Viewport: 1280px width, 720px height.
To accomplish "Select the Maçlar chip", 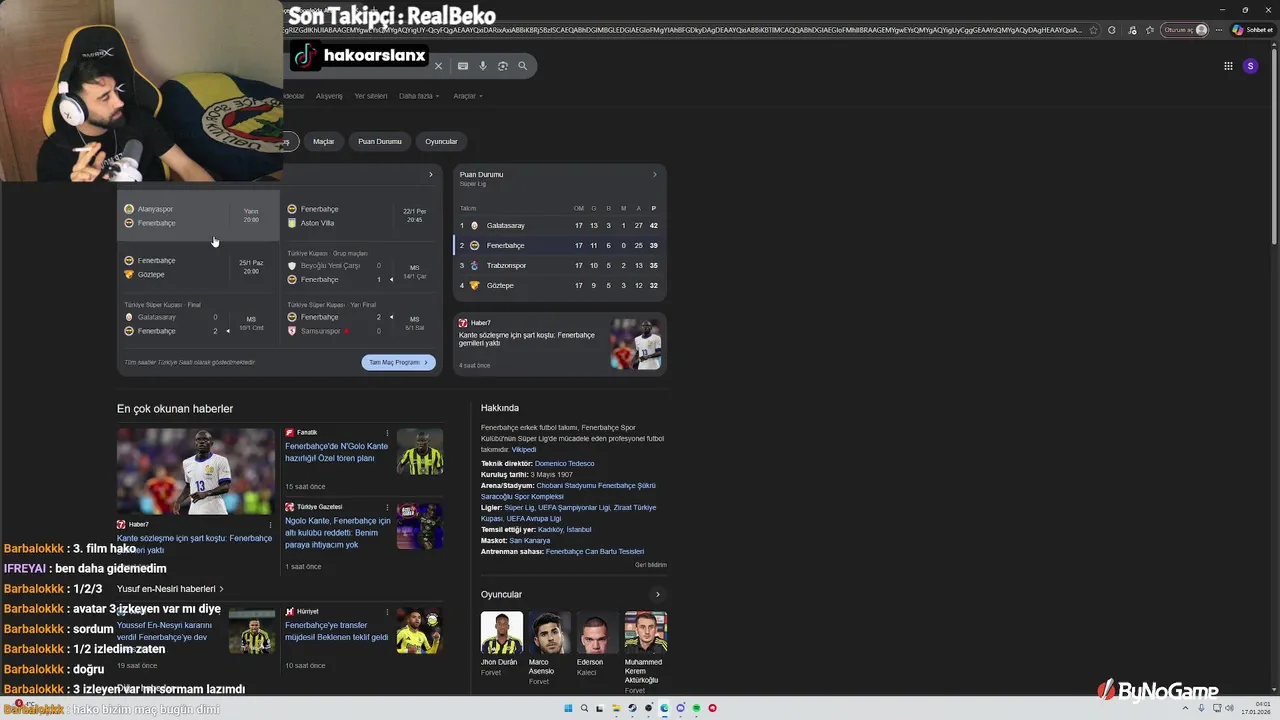I will 323,141.
